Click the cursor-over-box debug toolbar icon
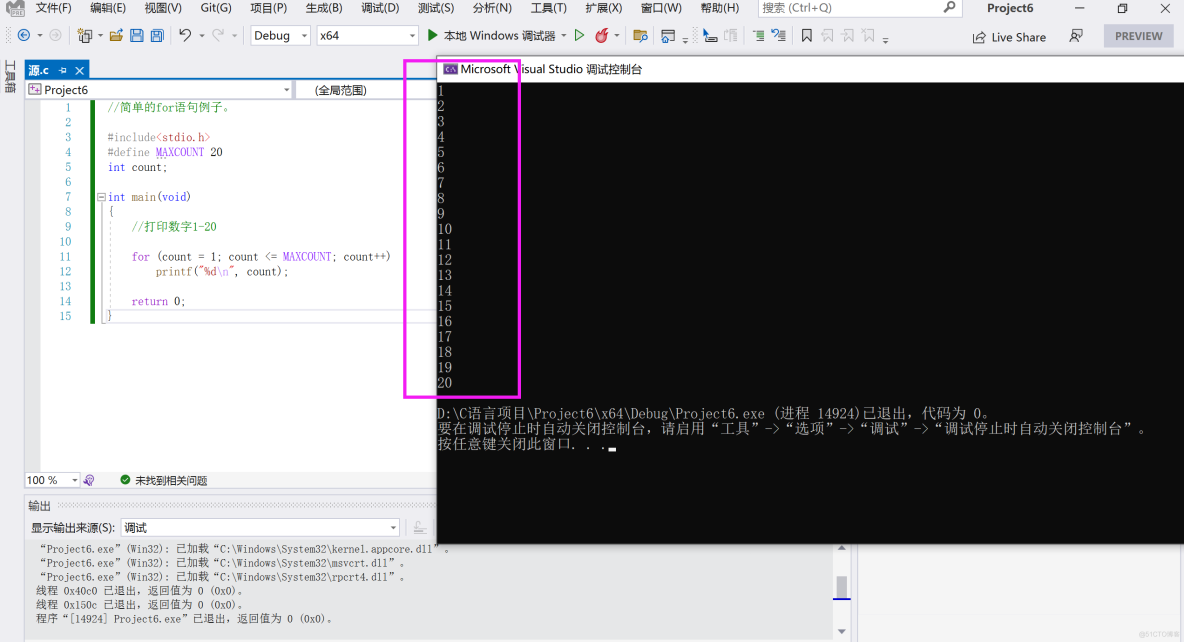This screenshot has width=1184, height=642. tap(710, 35)
